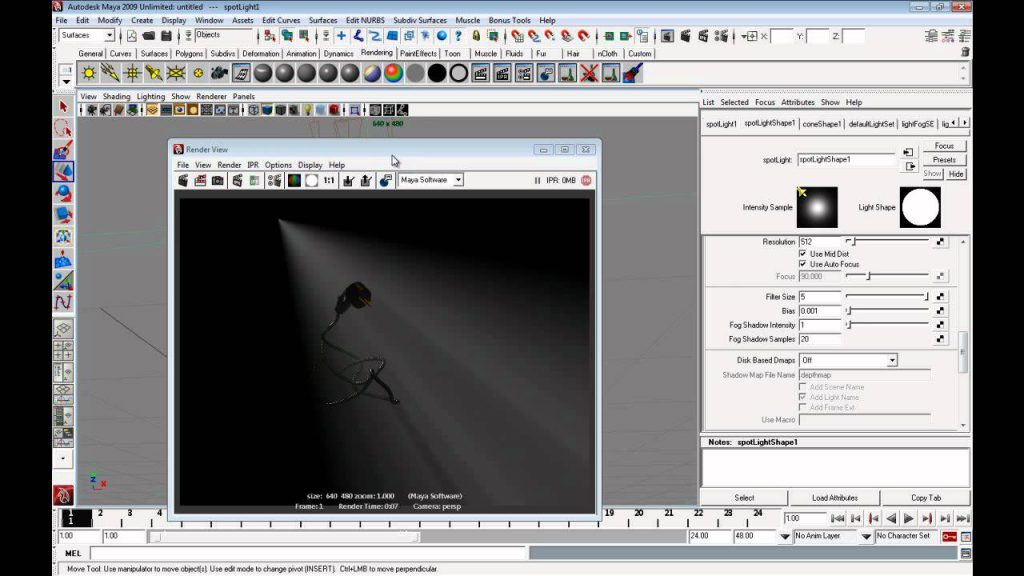This screenshot has width=1024, height=576.
Task: Display alpha channel in Render View
Action: pos(312,180)
